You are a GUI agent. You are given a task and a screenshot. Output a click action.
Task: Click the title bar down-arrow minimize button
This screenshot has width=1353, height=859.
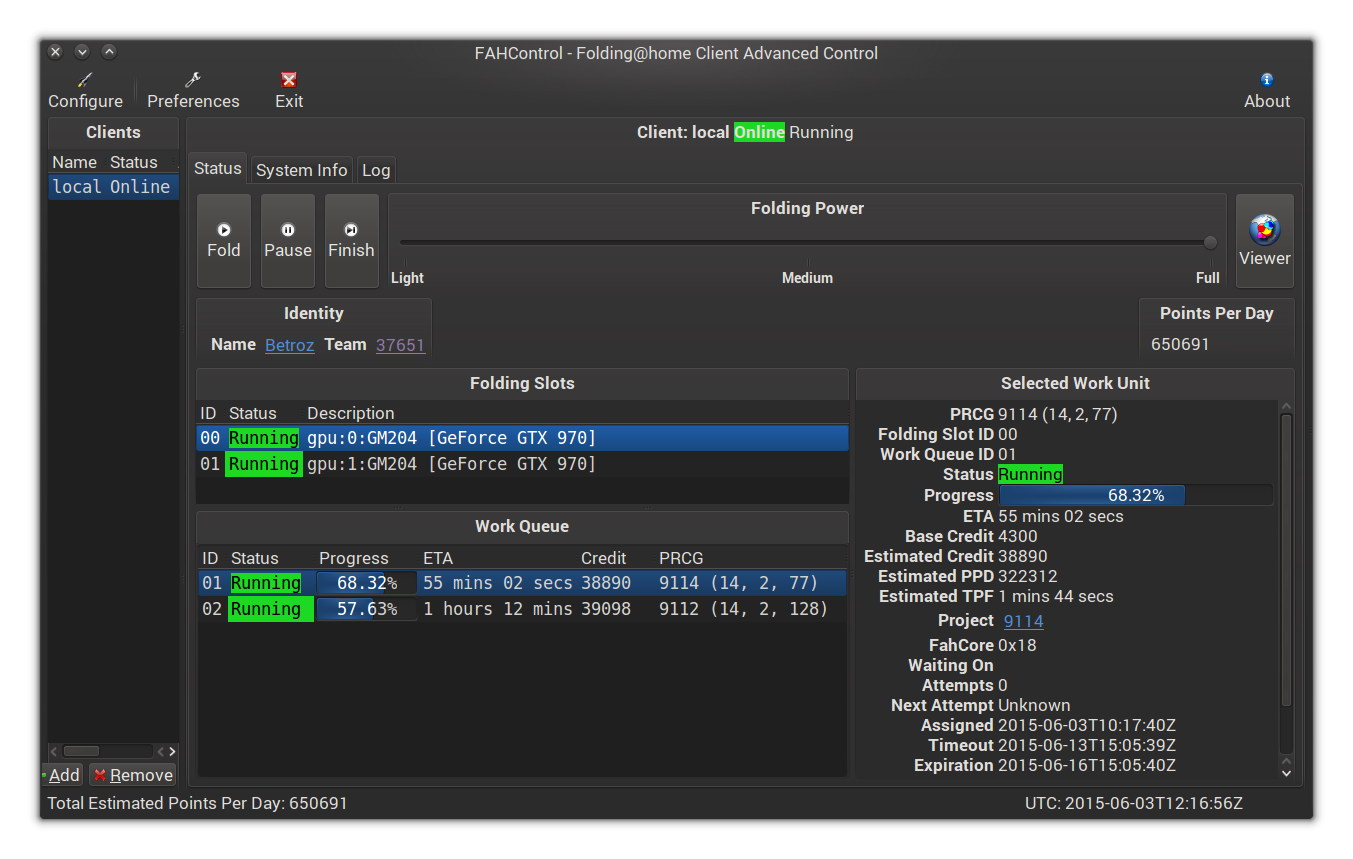[x=82, y=52]
